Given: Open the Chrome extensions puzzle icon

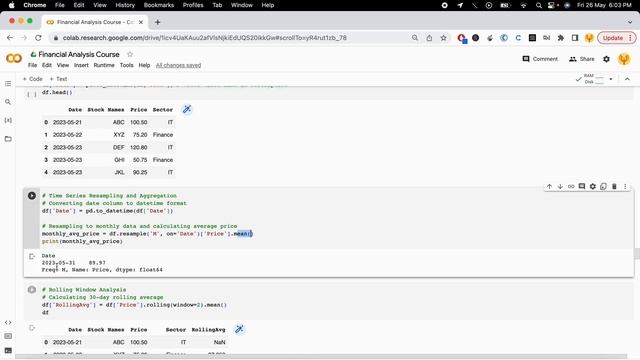Looking at the screenshot, I should [561, 38].
